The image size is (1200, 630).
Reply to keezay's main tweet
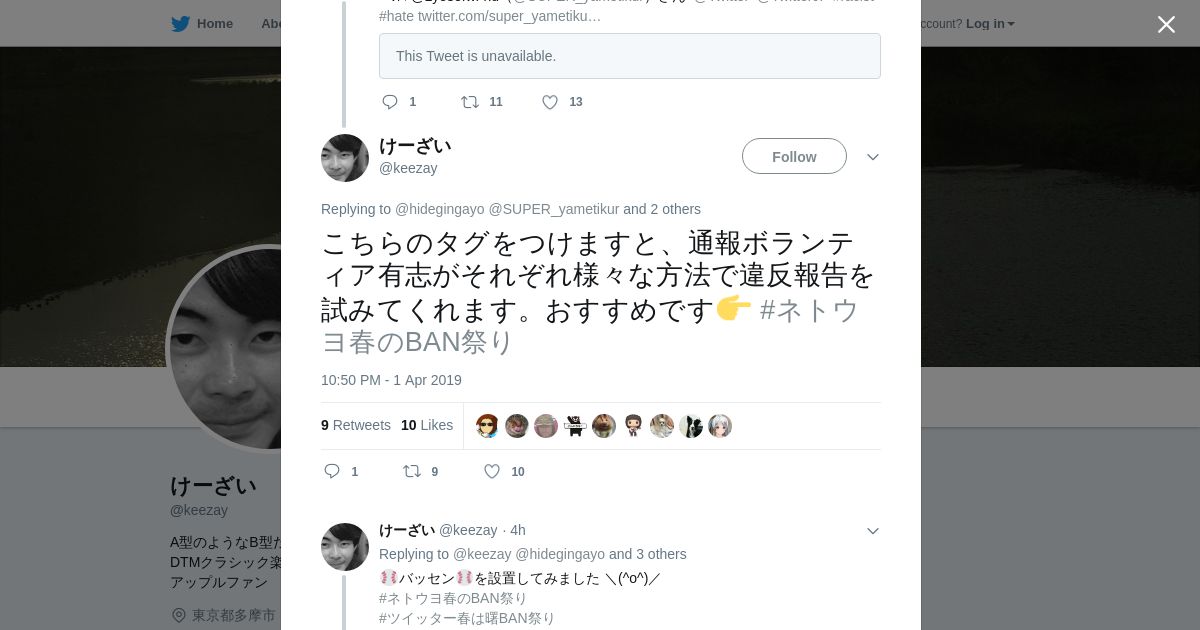point(333,471)
